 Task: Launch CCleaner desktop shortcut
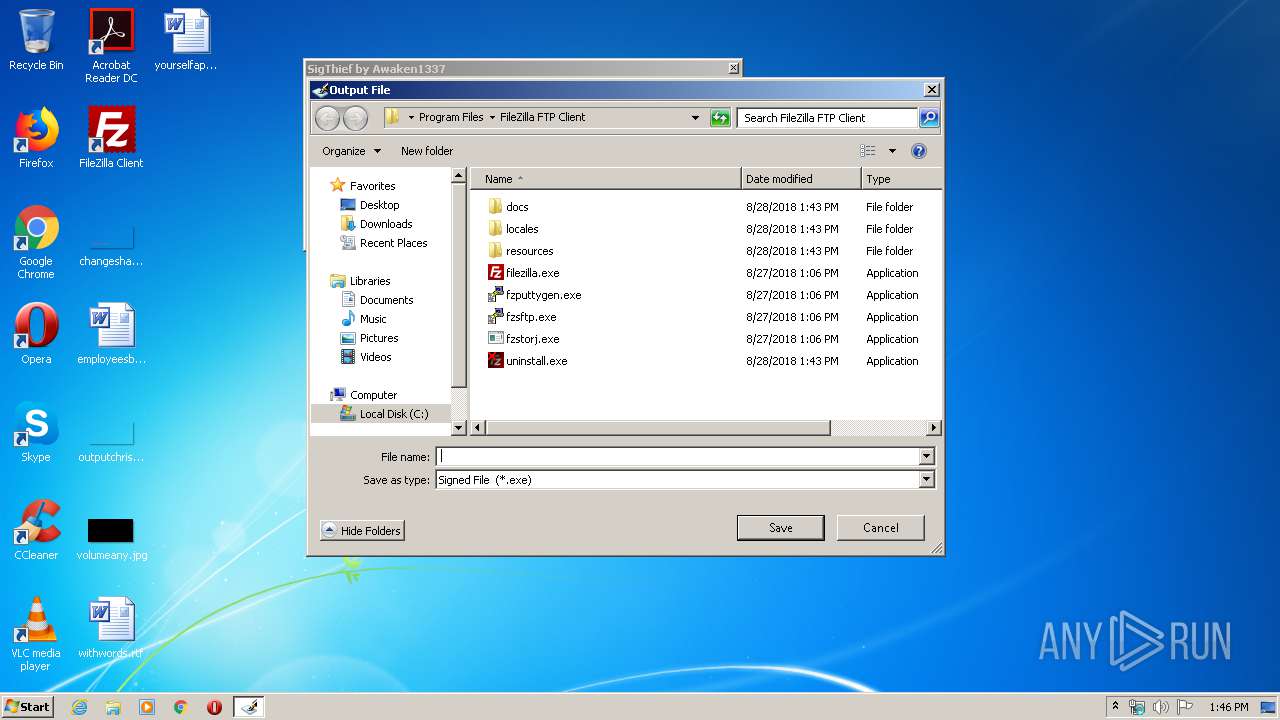click(x=36, y=530)
